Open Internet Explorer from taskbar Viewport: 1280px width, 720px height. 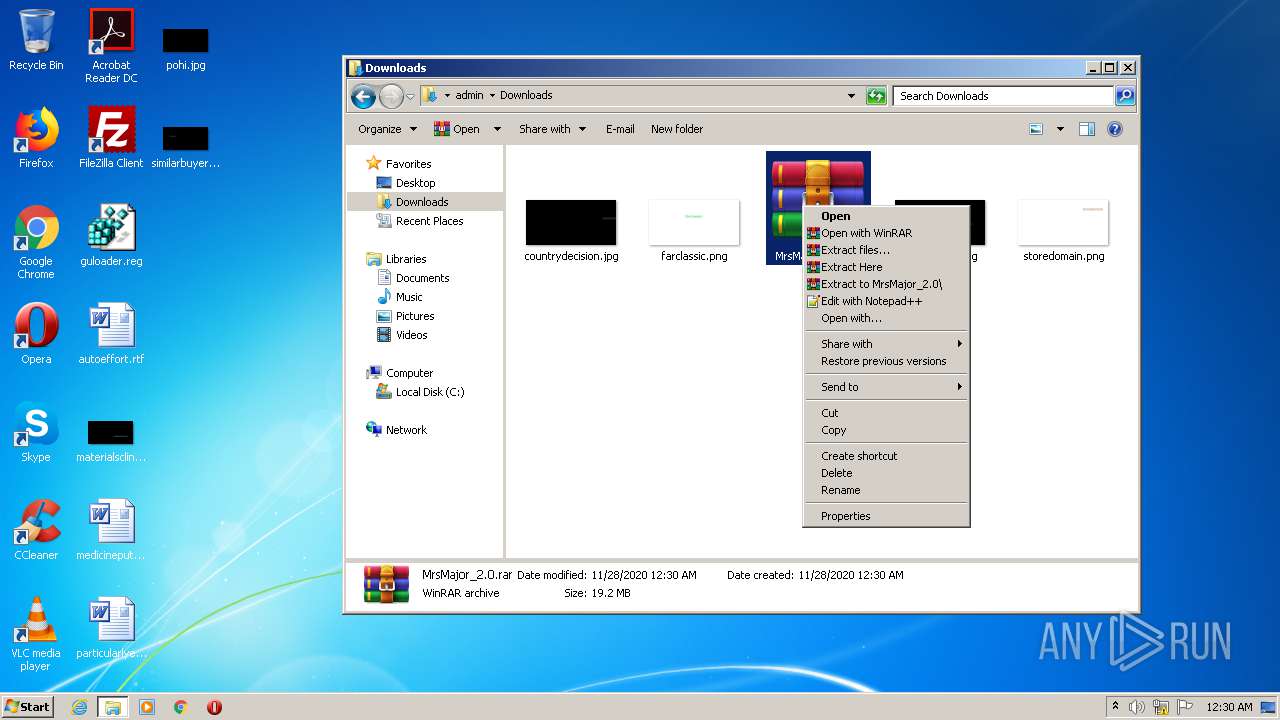click(80, 707)
